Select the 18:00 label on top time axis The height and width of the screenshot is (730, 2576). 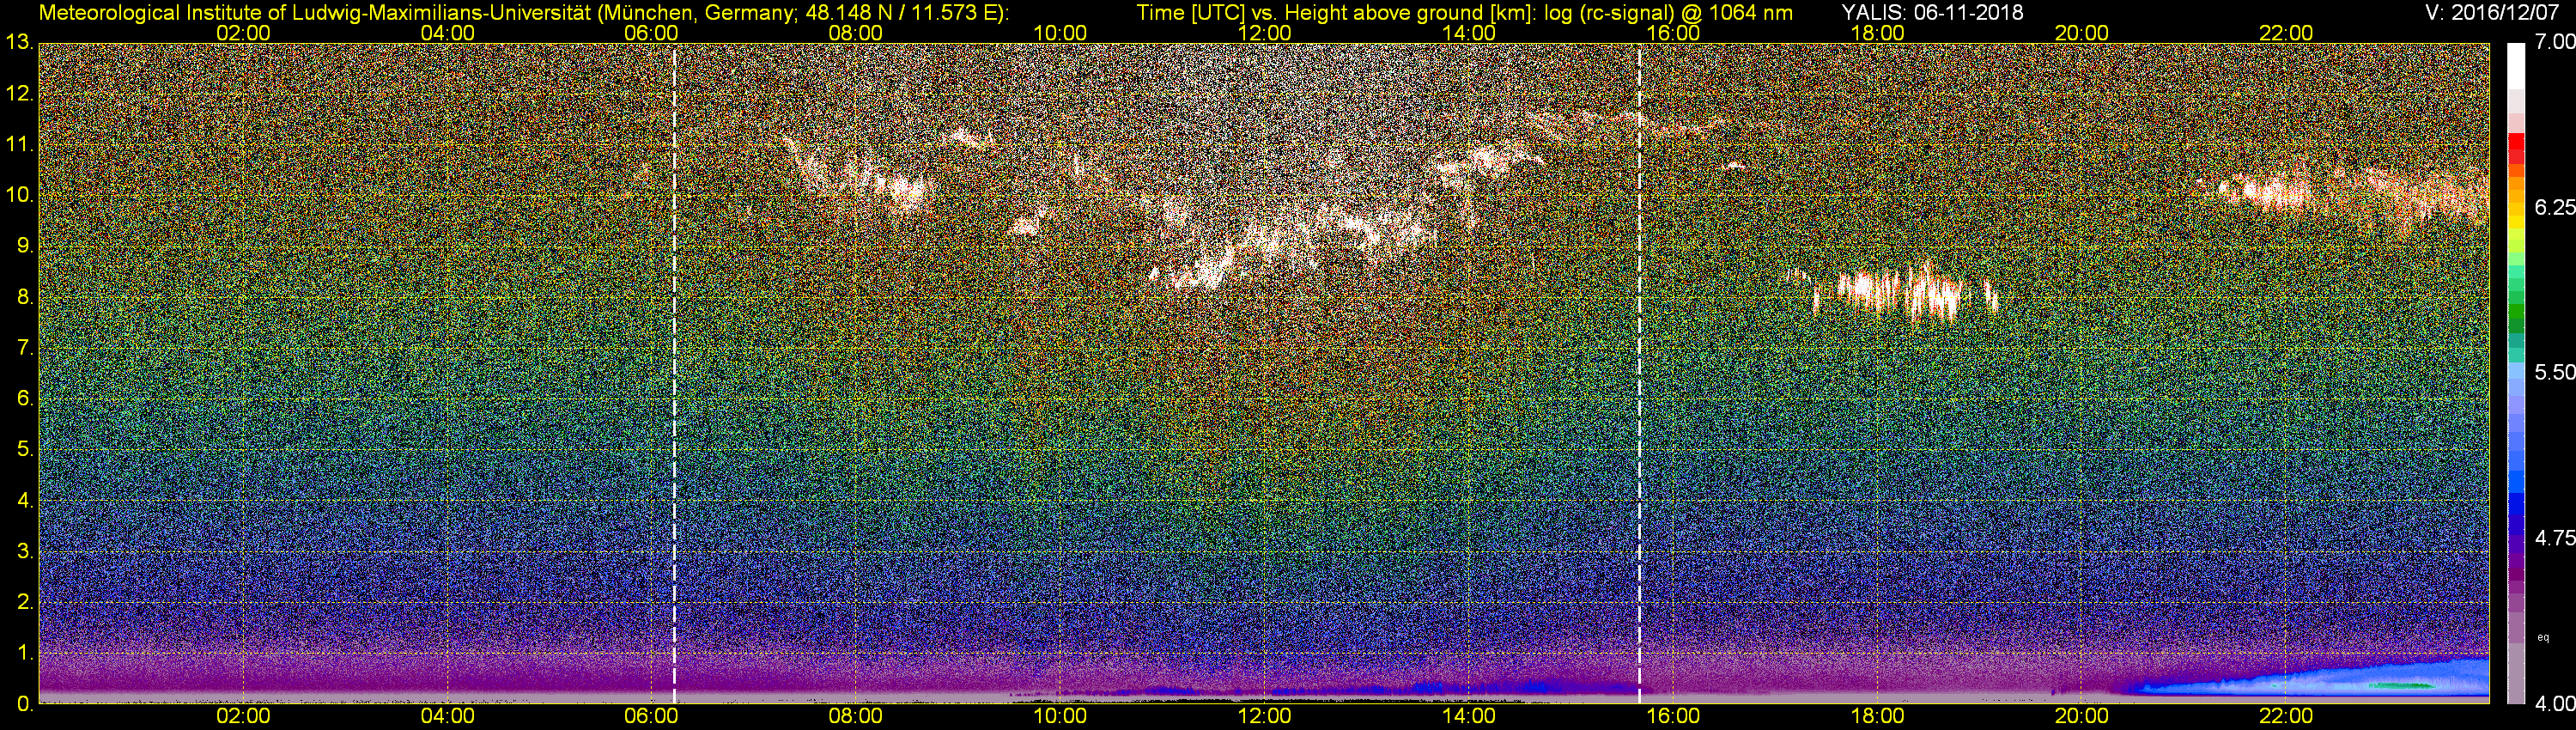(1877, 33)
